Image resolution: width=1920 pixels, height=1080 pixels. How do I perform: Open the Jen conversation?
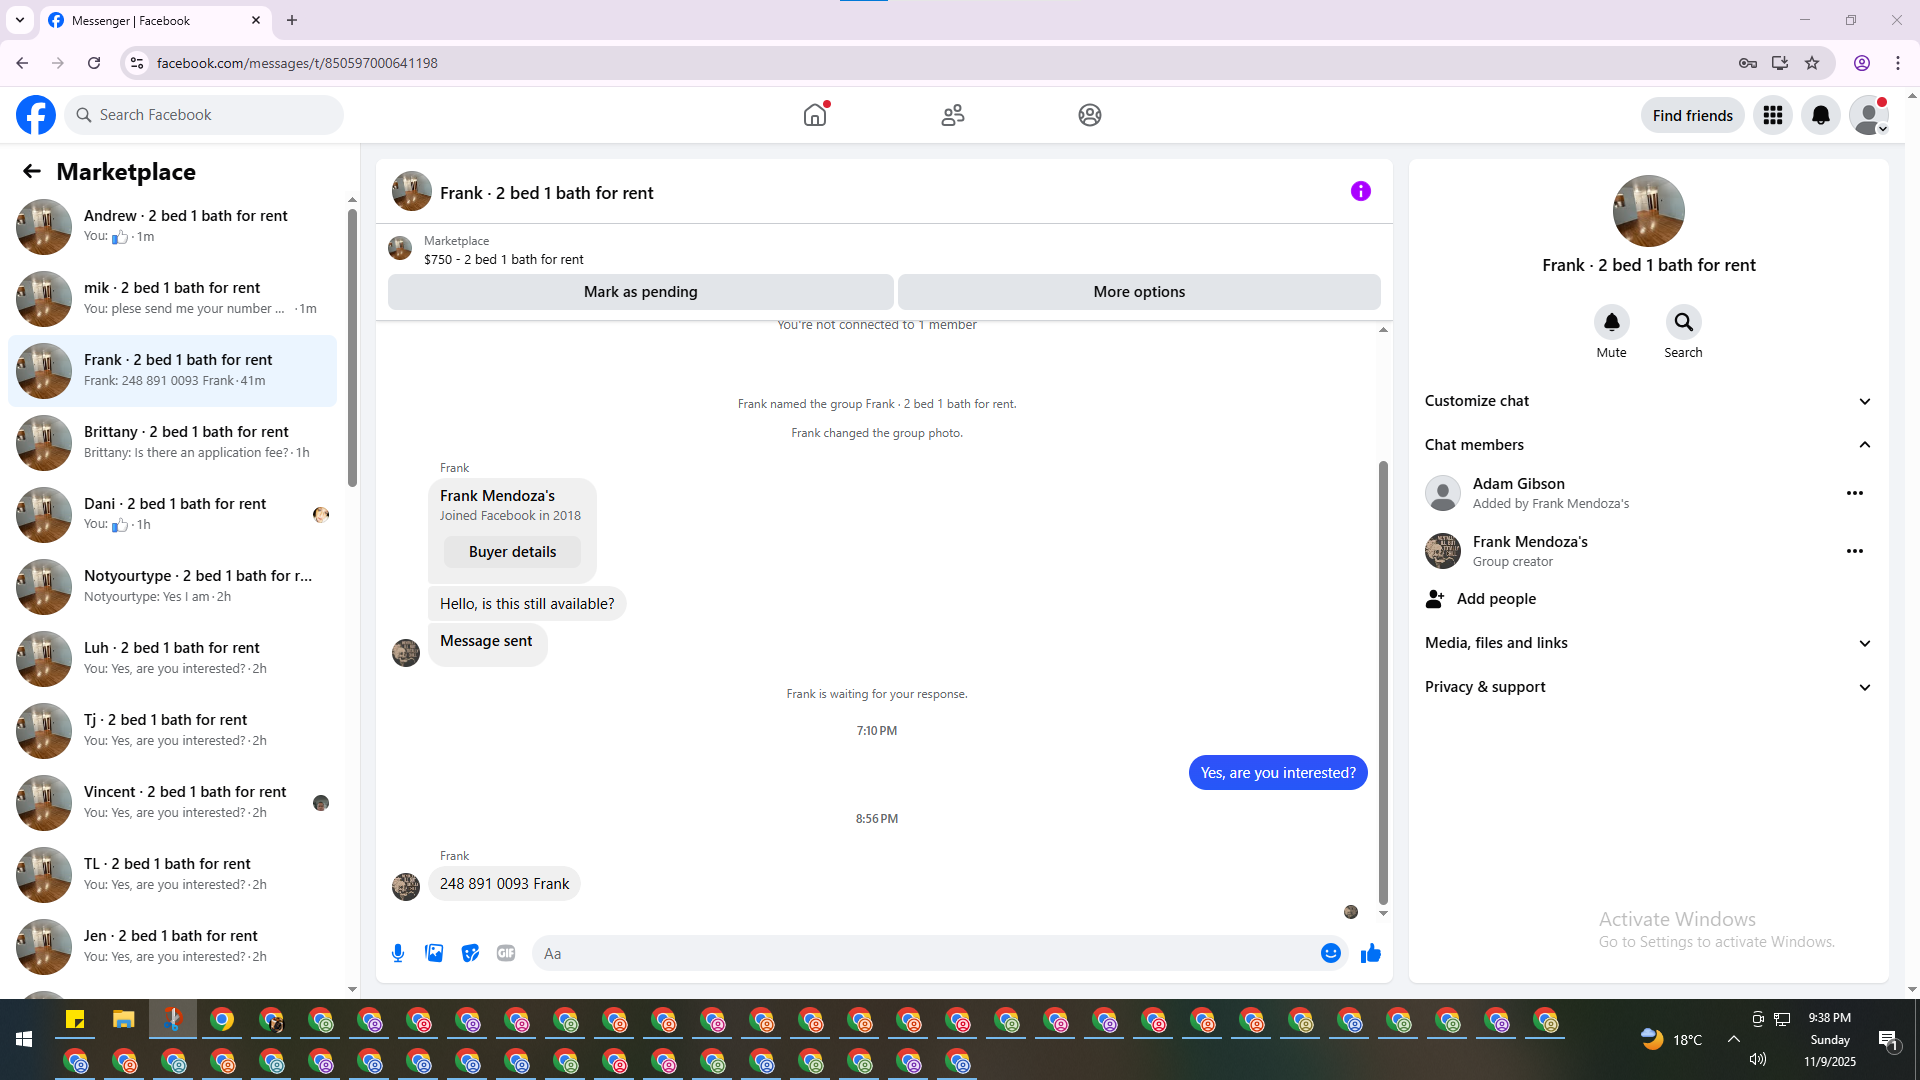(x=172, y=947)
